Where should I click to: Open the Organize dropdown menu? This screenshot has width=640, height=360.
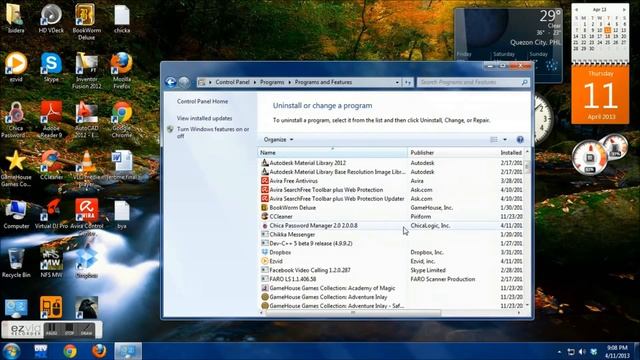278,140
